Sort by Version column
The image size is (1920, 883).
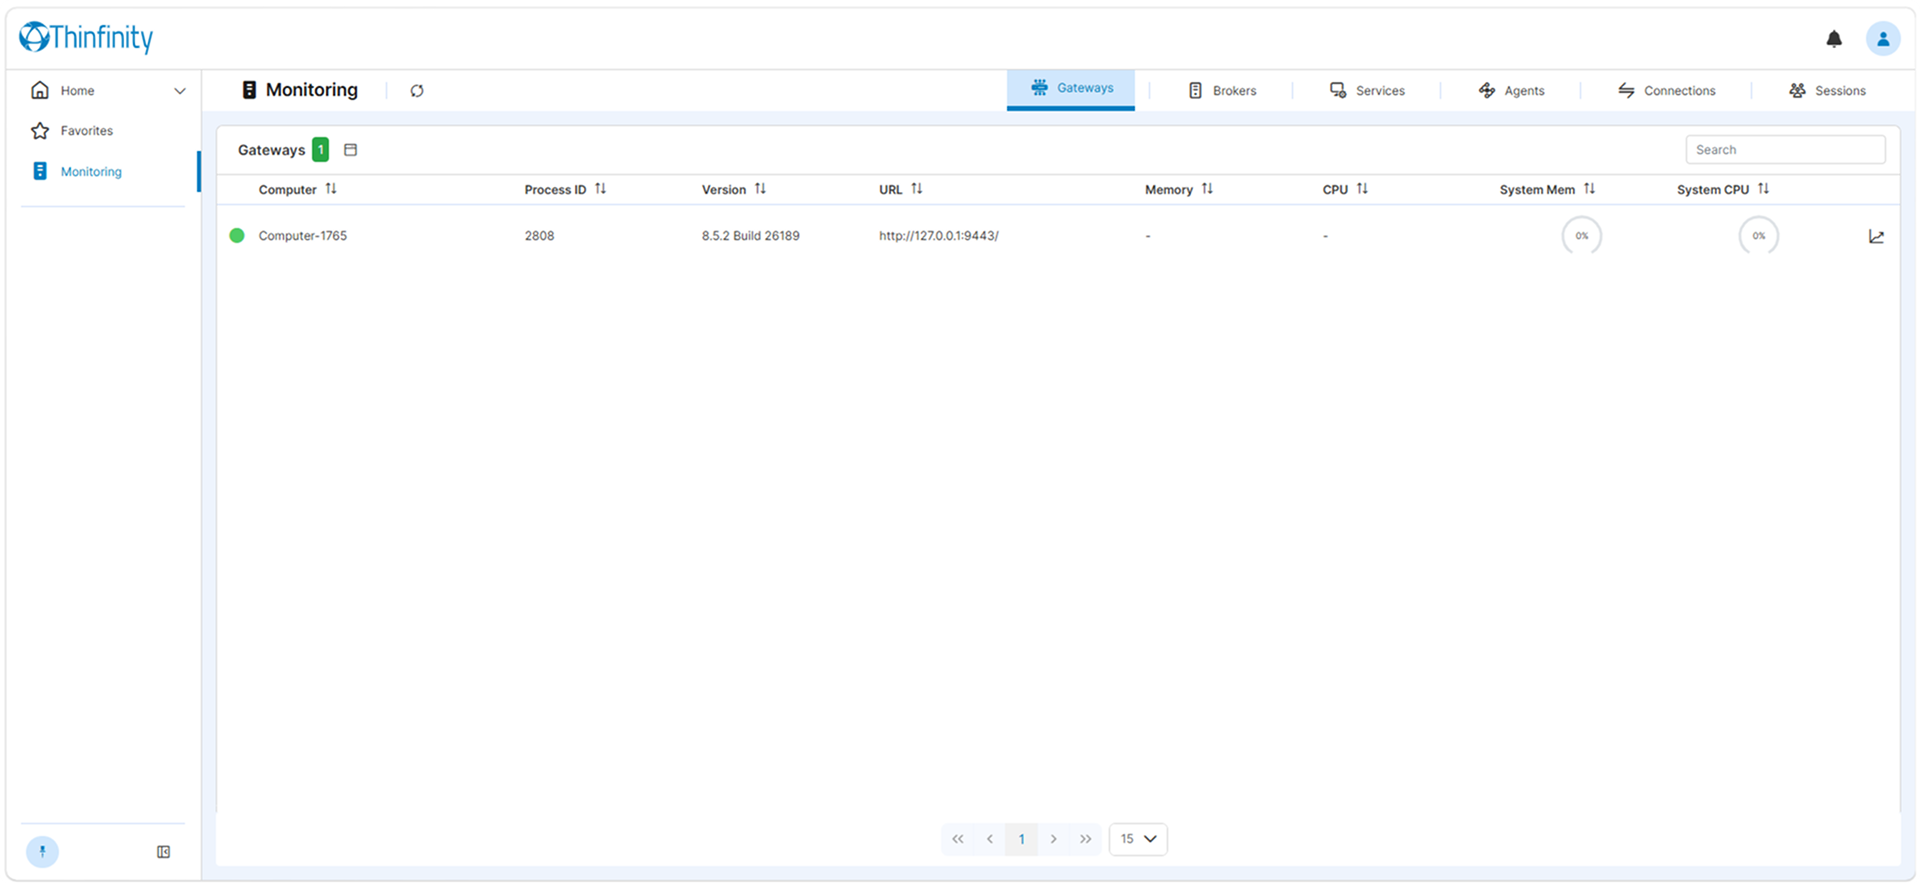pyautogui.click(x=760, y=189)
